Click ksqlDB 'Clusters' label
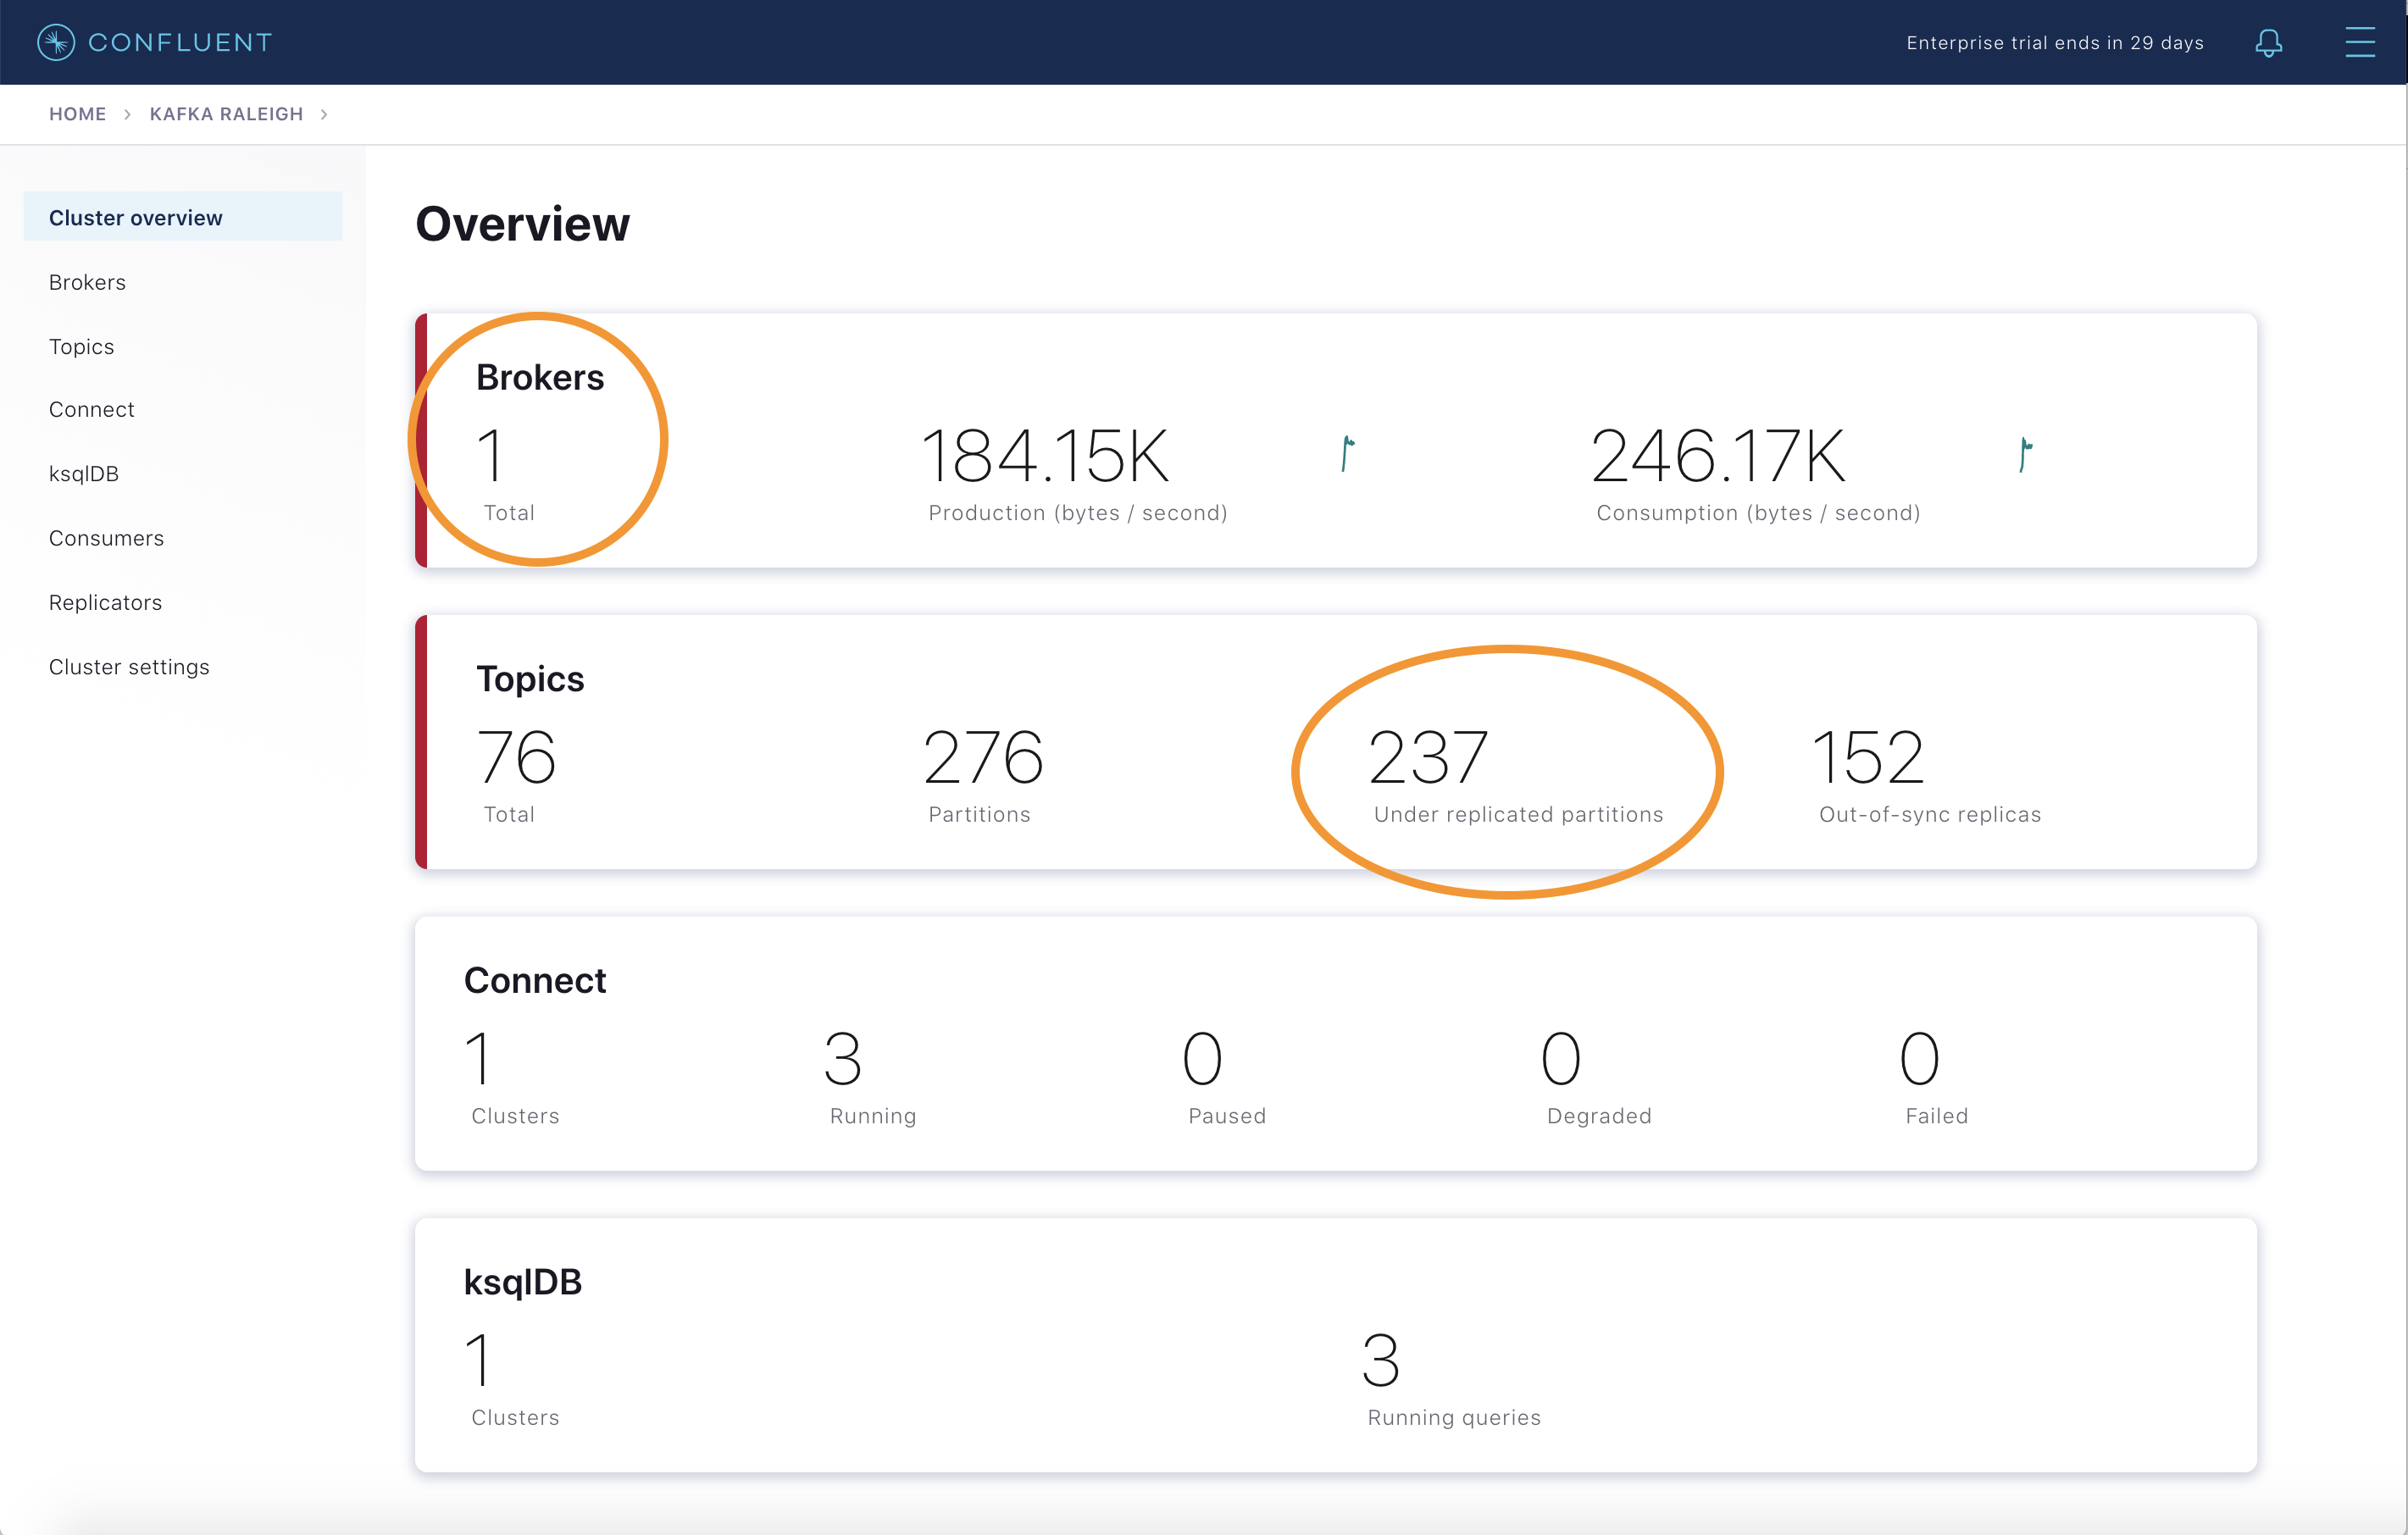This screenshot has height=1535, width=2408. (515, 1417)
